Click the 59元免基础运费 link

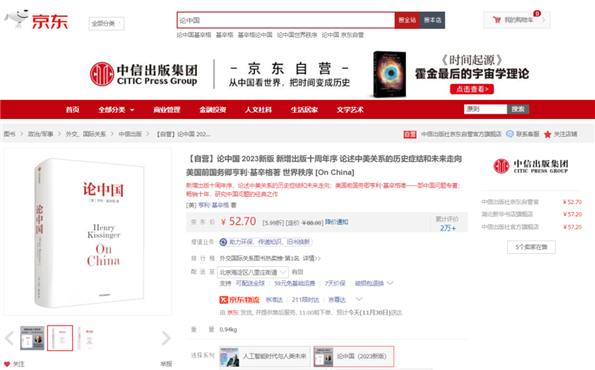point(295,283)
